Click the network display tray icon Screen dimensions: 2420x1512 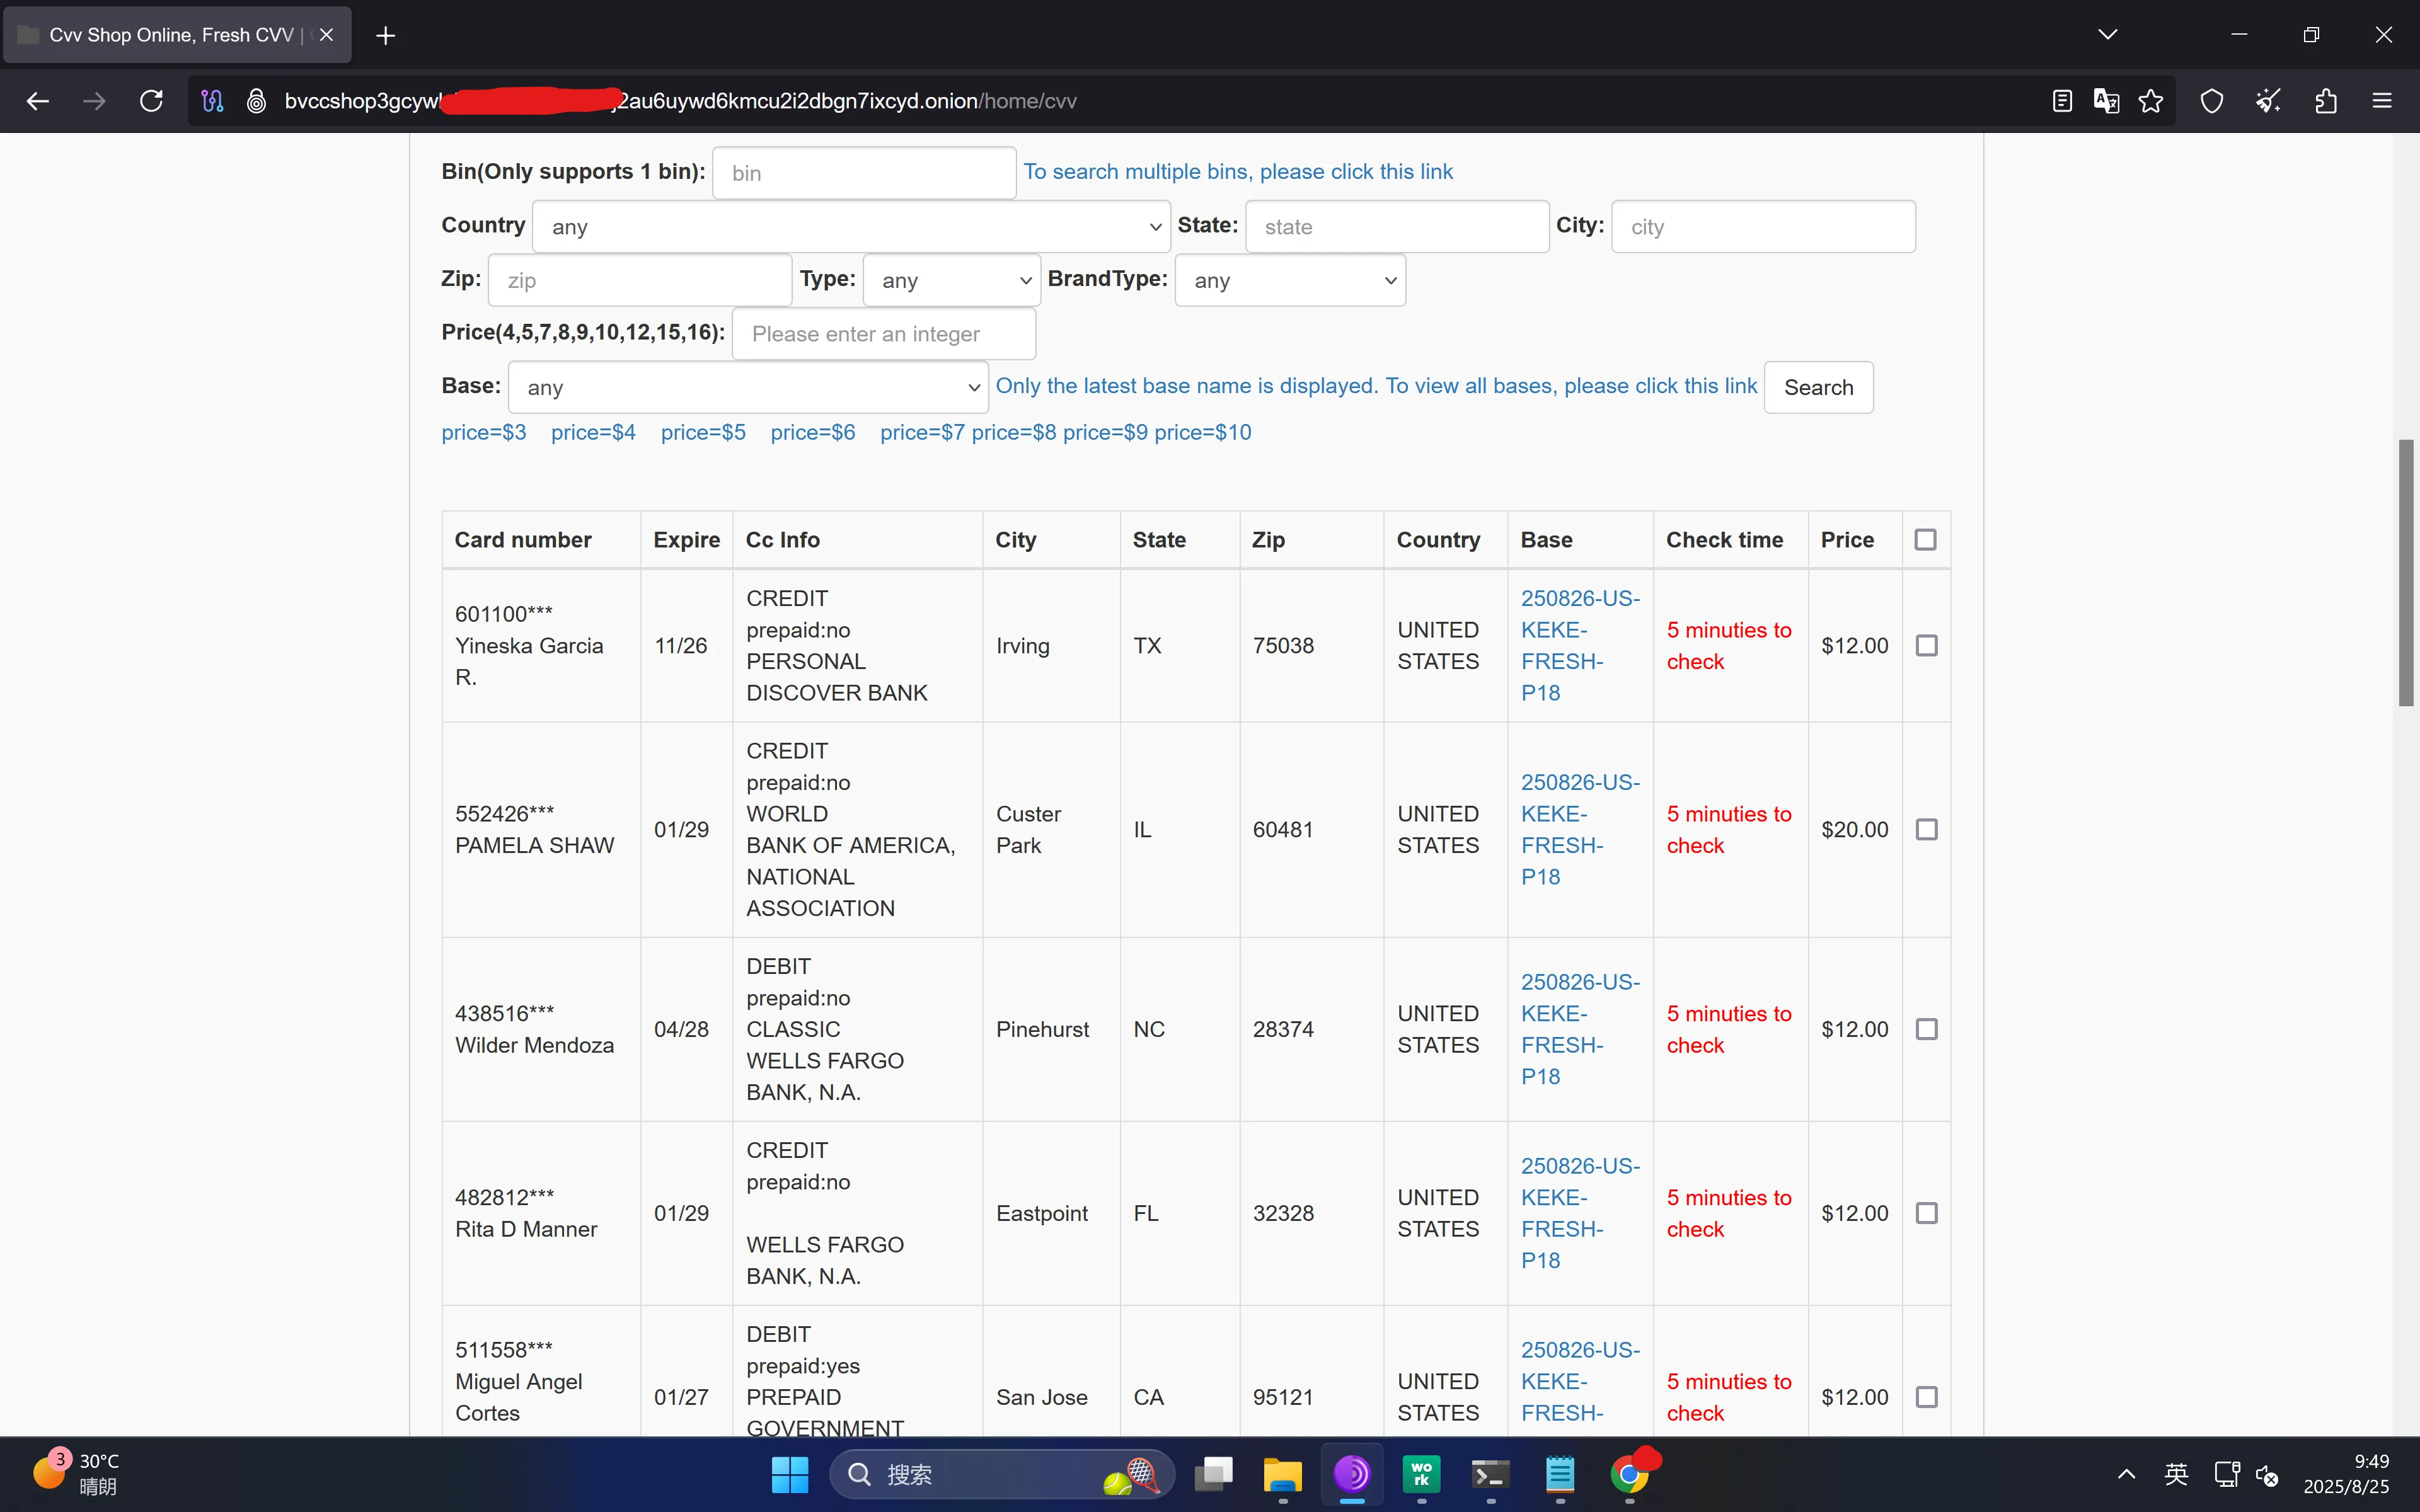[x=2227, y=1474]
